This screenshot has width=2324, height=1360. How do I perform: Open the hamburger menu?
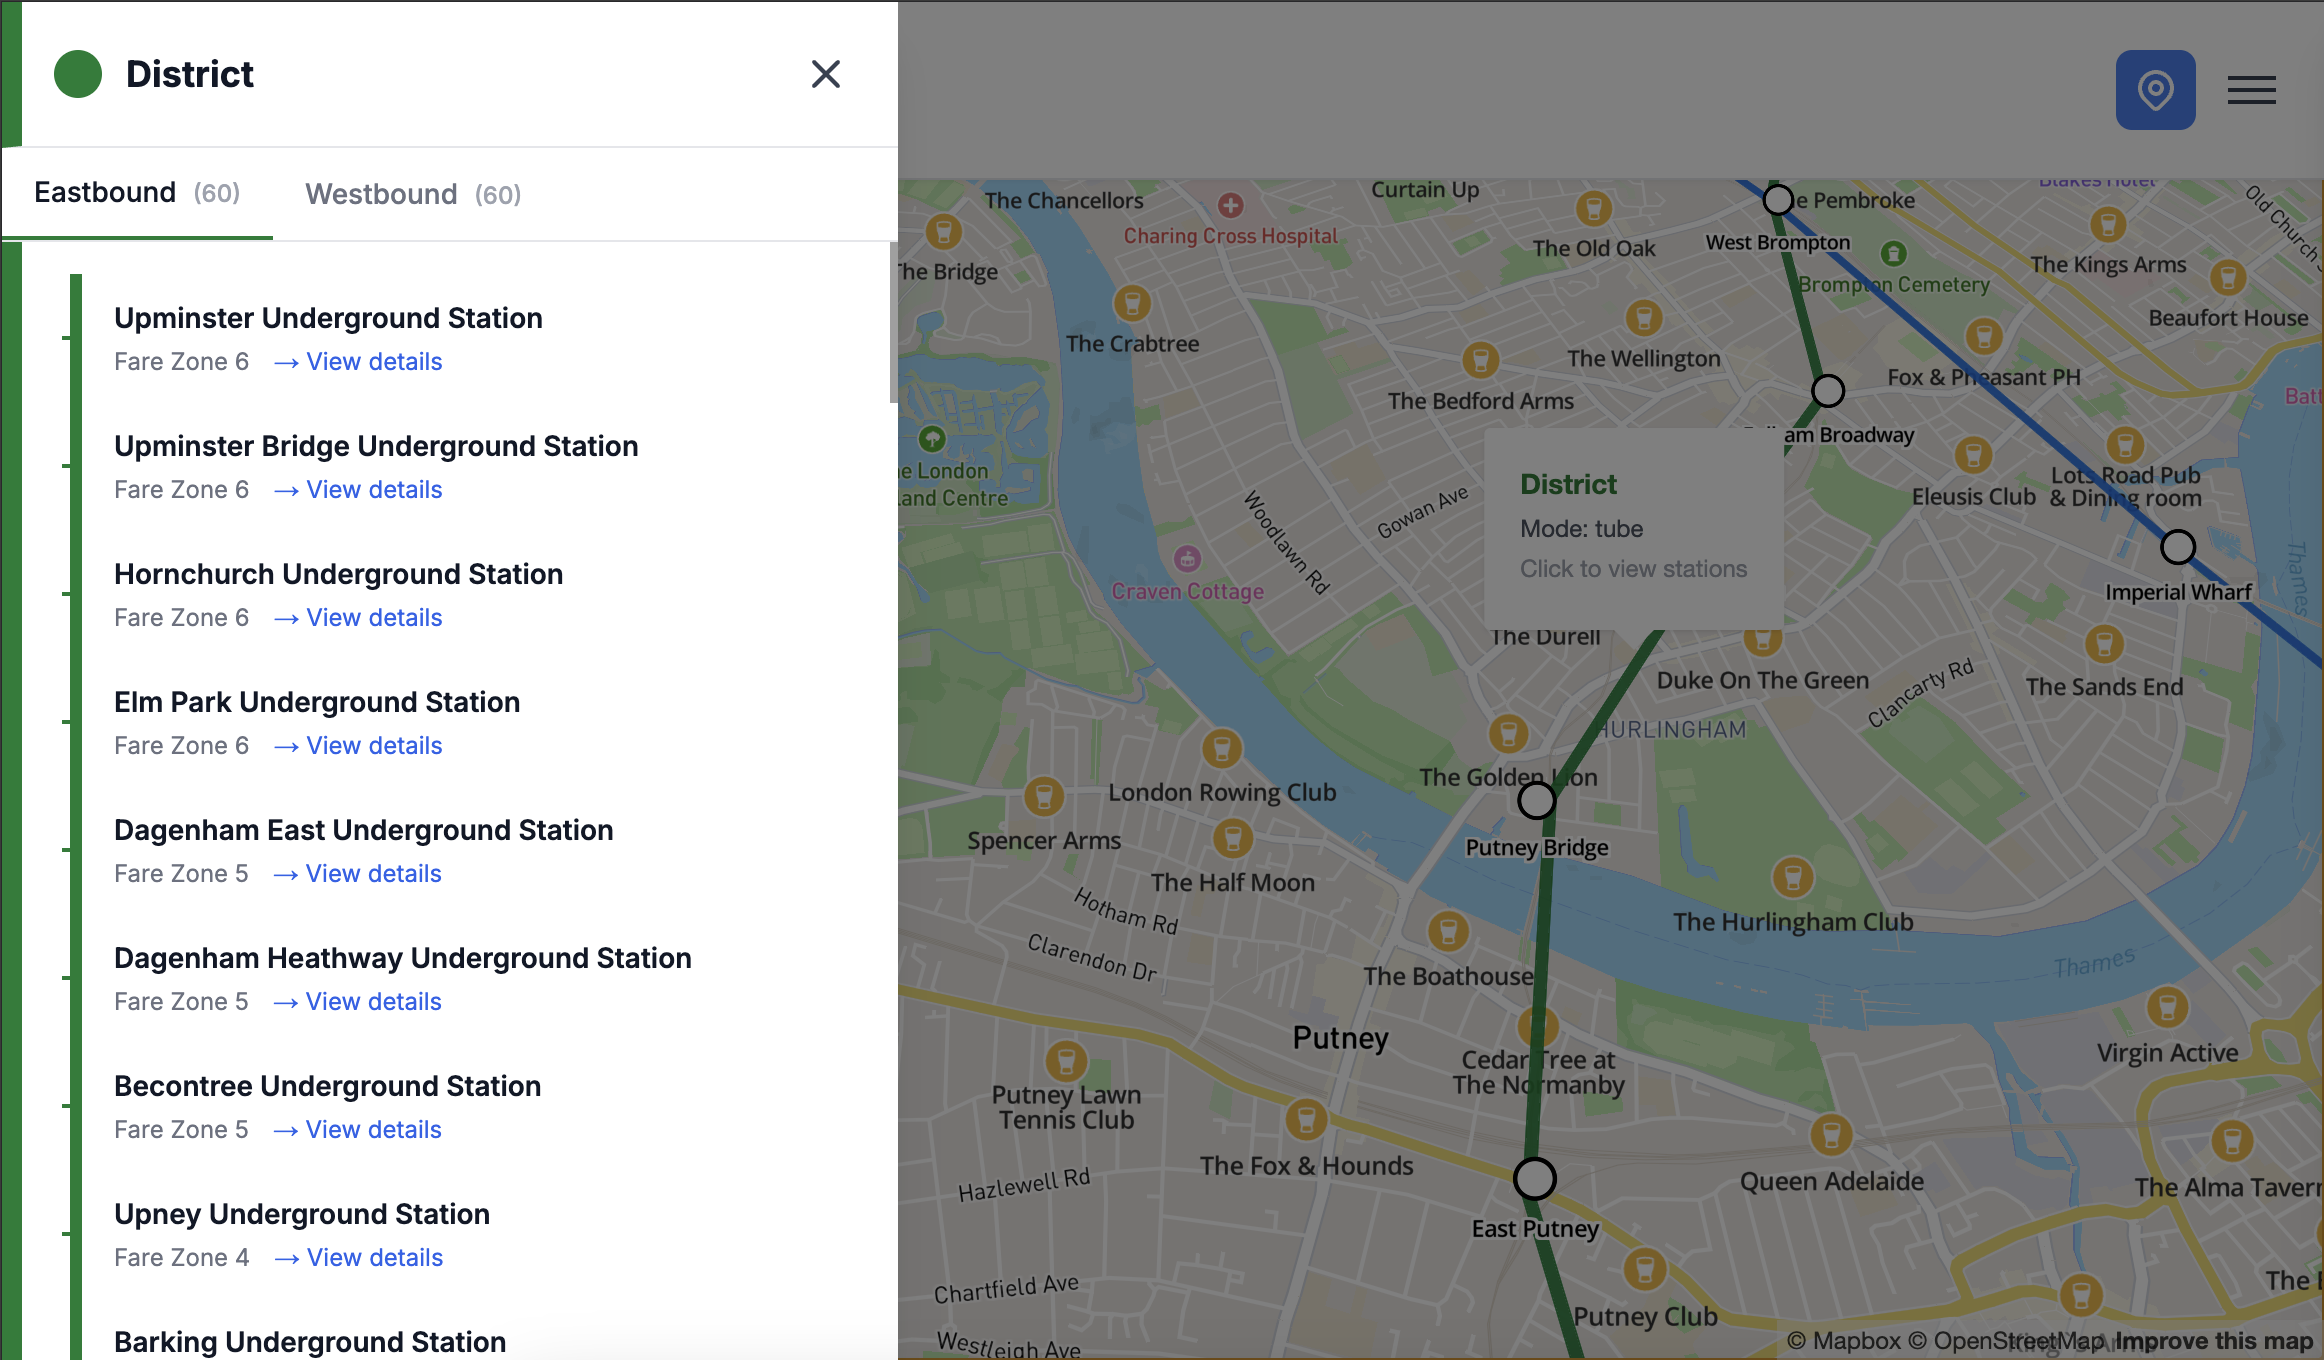pos(2251,90)
